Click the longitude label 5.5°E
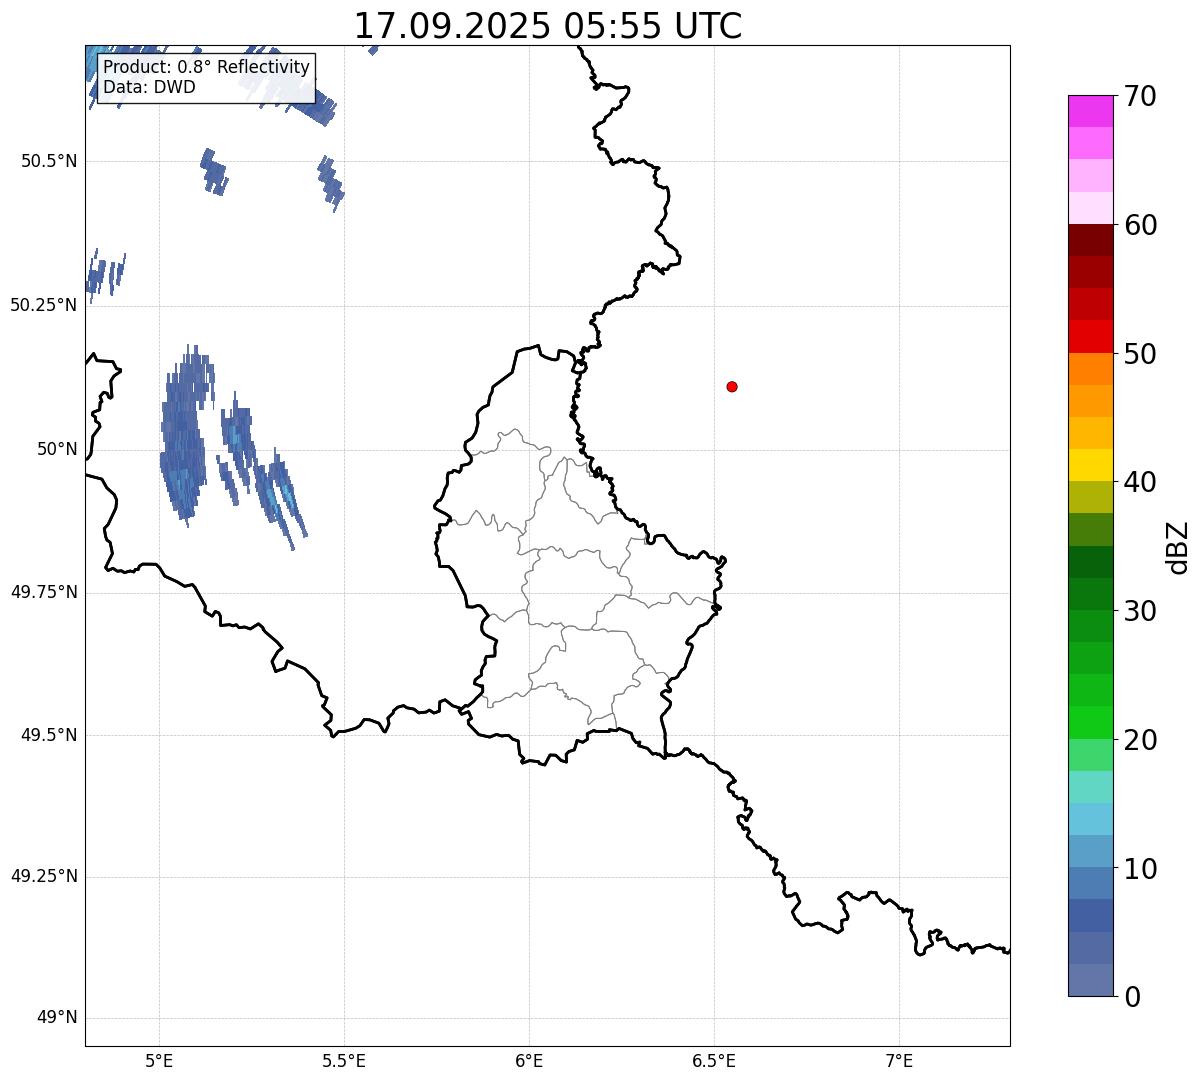 click(x=344, y=1060)
